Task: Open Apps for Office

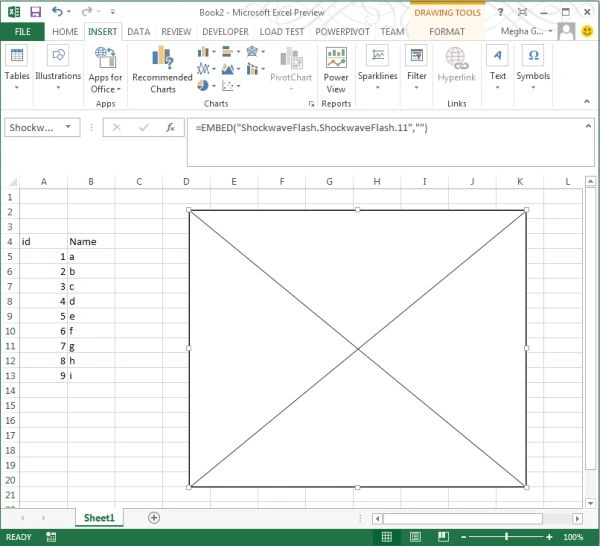Action: click(x=105, y=70)
